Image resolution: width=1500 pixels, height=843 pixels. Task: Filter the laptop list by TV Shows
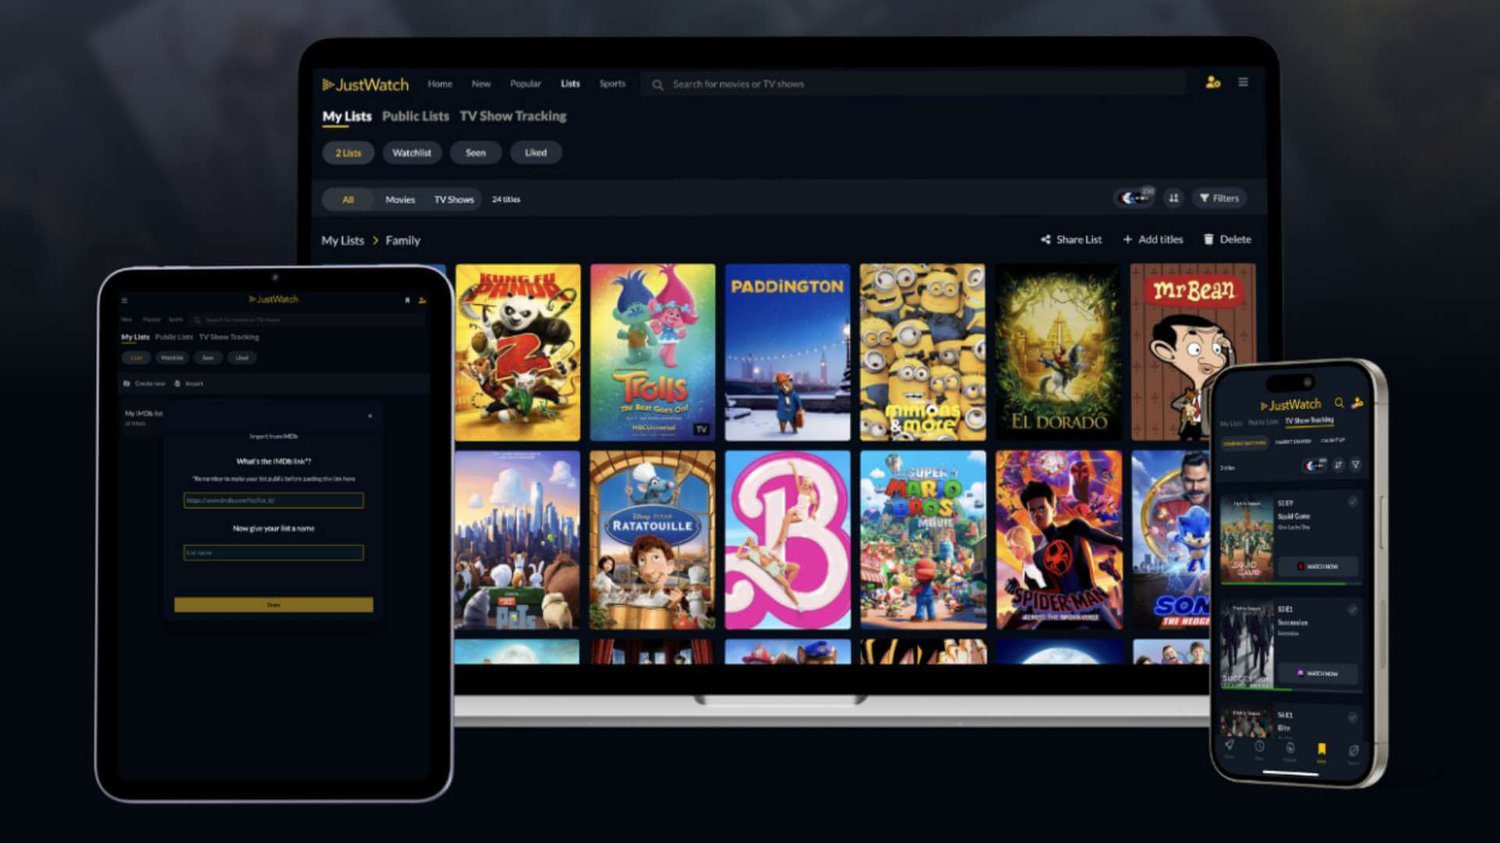click(x=454, y=200)
